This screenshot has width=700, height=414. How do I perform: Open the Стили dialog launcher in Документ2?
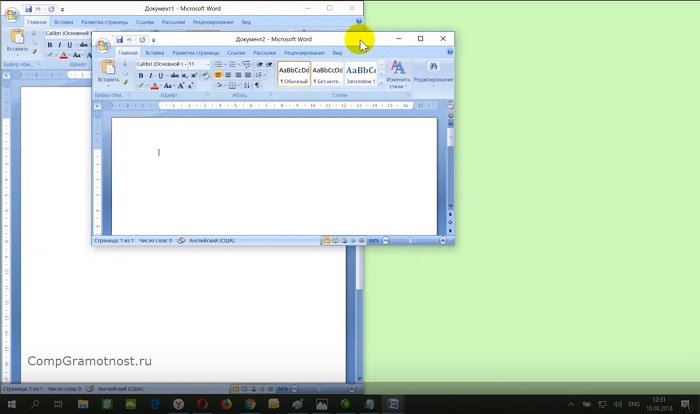pos(408,95)
